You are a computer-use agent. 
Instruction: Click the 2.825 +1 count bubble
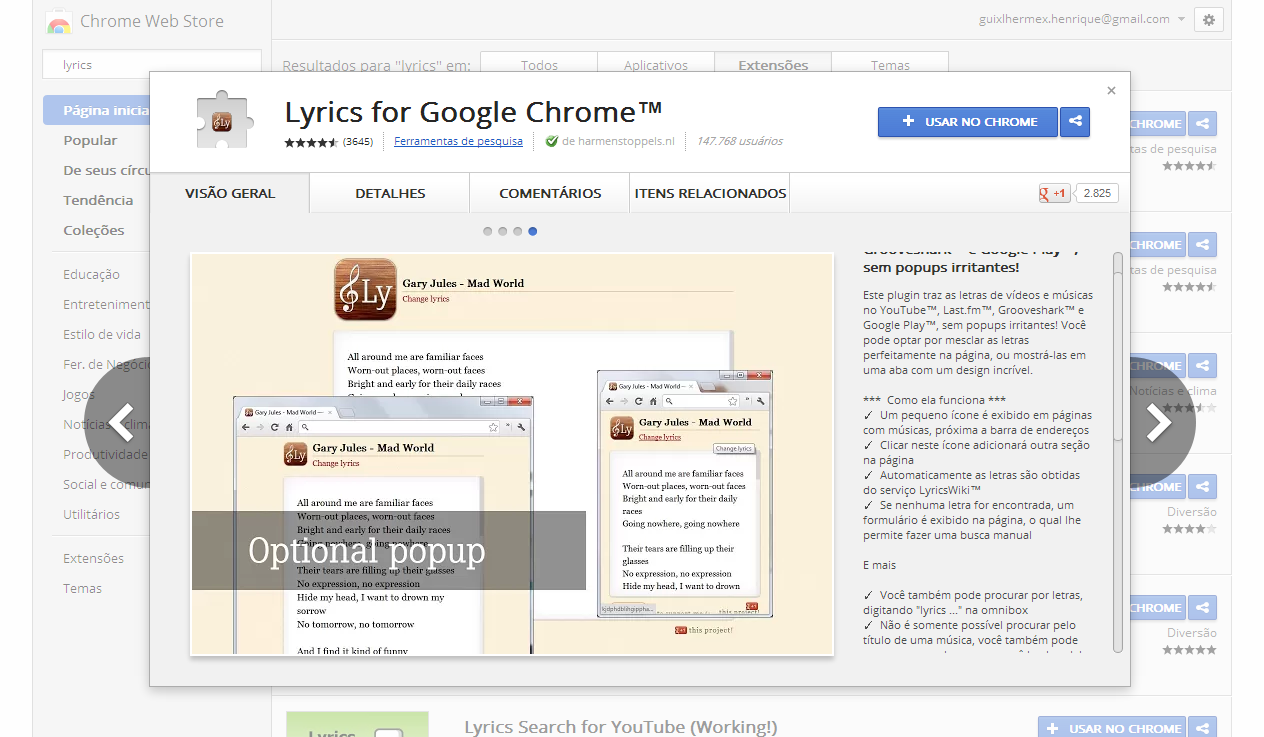[x=1097, y=193]
